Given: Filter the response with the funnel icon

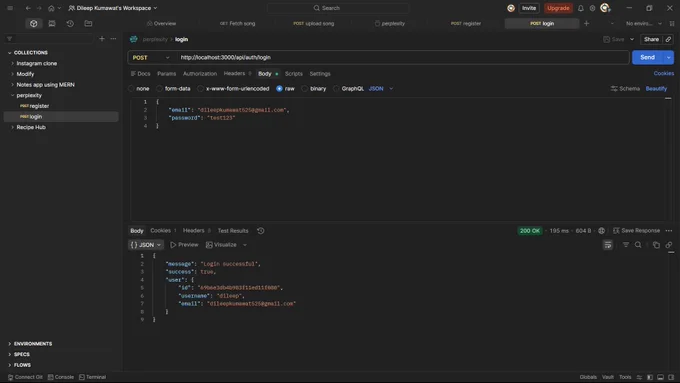Looking at the screenshot, I should pos(625,245).
